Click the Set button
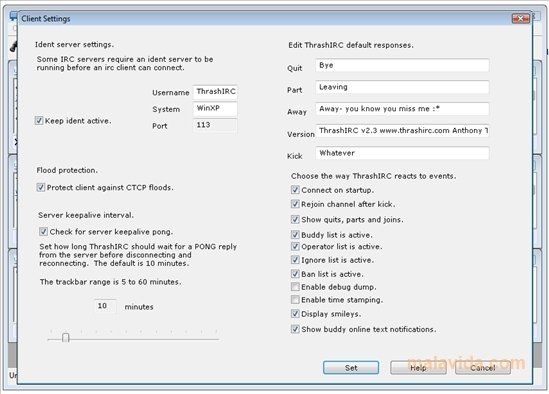The height and width of the screenshot is (394, 549). (351, 368)
